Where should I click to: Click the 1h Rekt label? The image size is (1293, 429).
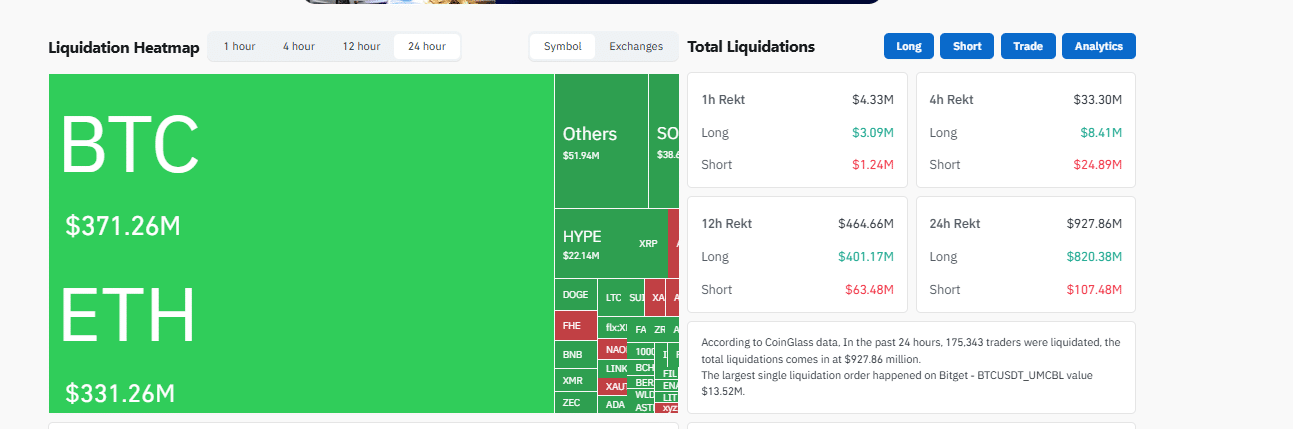pos(723,100)
